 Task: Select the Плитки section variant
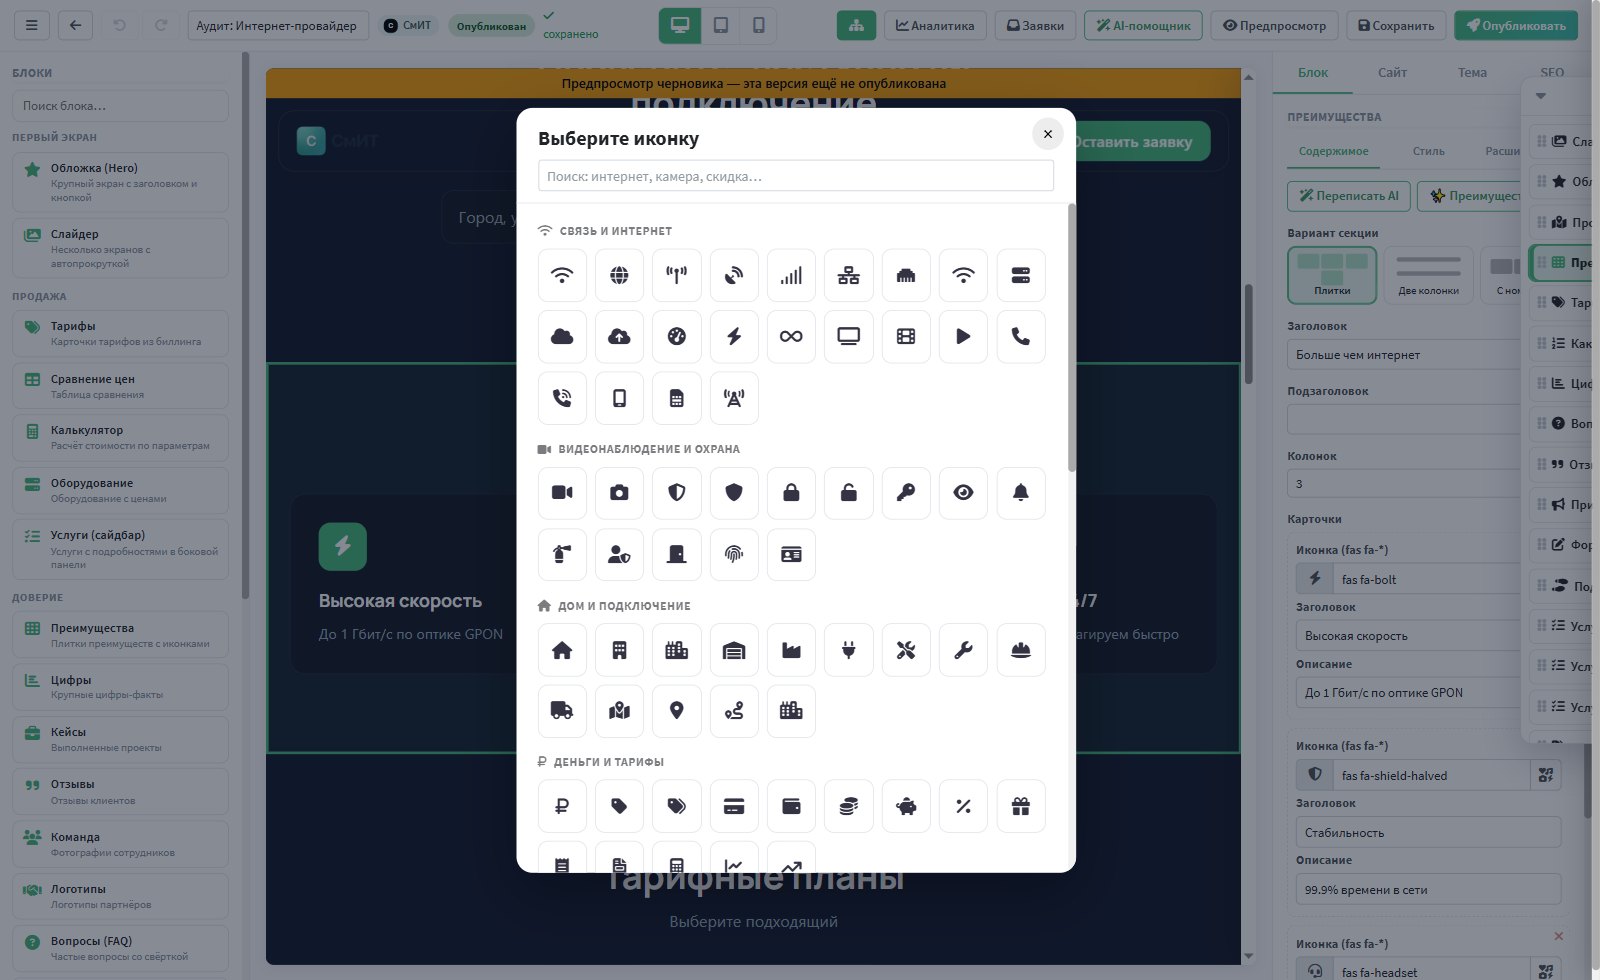[1332, 275]
